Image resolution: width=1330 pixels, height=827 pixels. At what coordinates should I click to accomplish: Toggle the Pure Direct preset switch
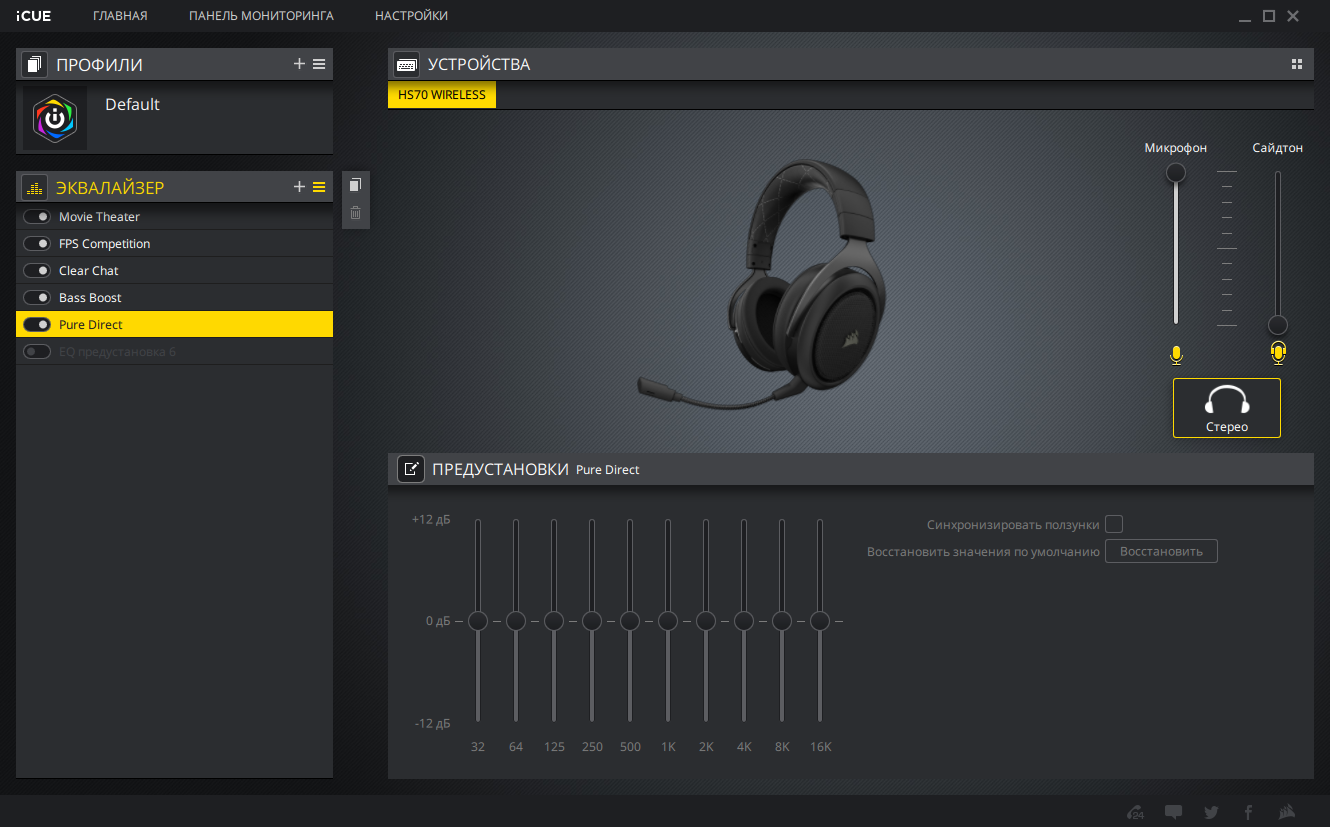37,325
